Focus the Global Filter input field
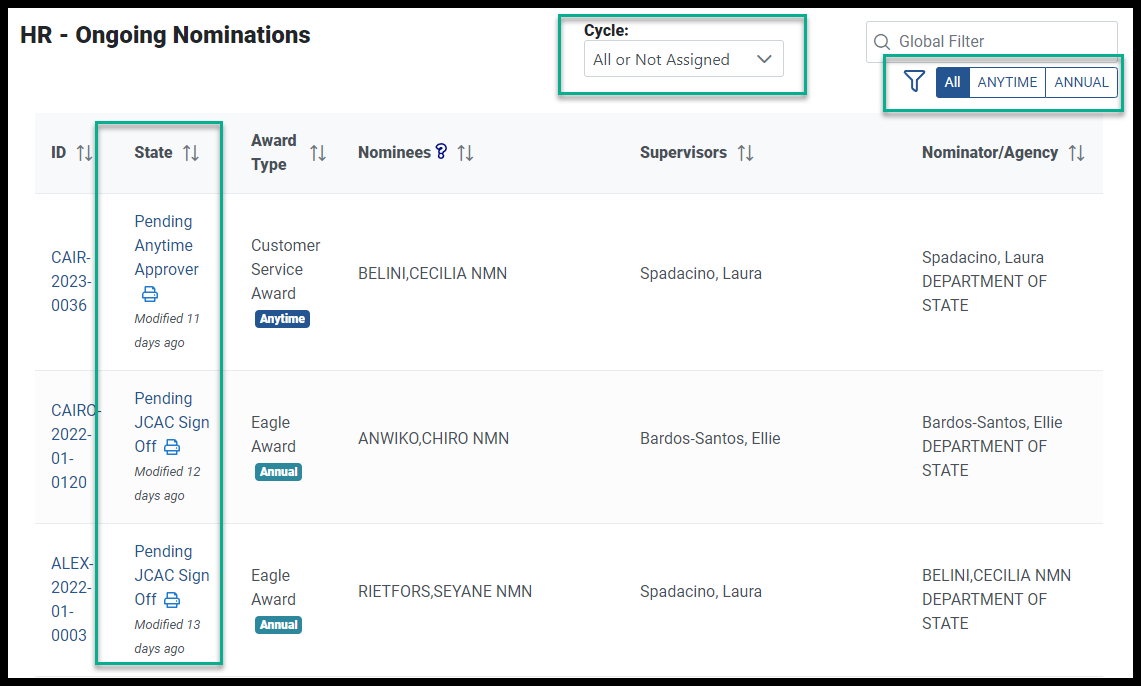Viewport: 1141px width, 686px height. coord(991,41)
